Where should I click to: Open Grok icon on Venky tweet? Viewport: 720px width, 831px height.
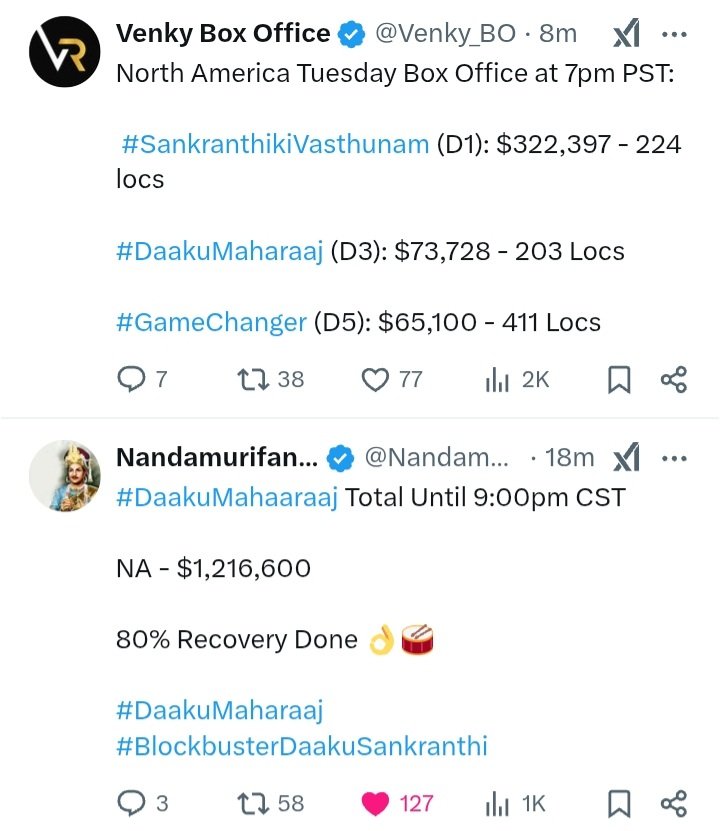coord(626,35)
